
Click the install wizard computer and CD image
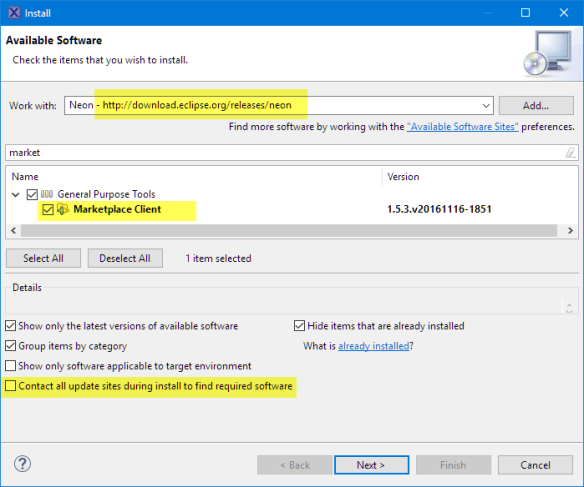(x=547, y=53)
